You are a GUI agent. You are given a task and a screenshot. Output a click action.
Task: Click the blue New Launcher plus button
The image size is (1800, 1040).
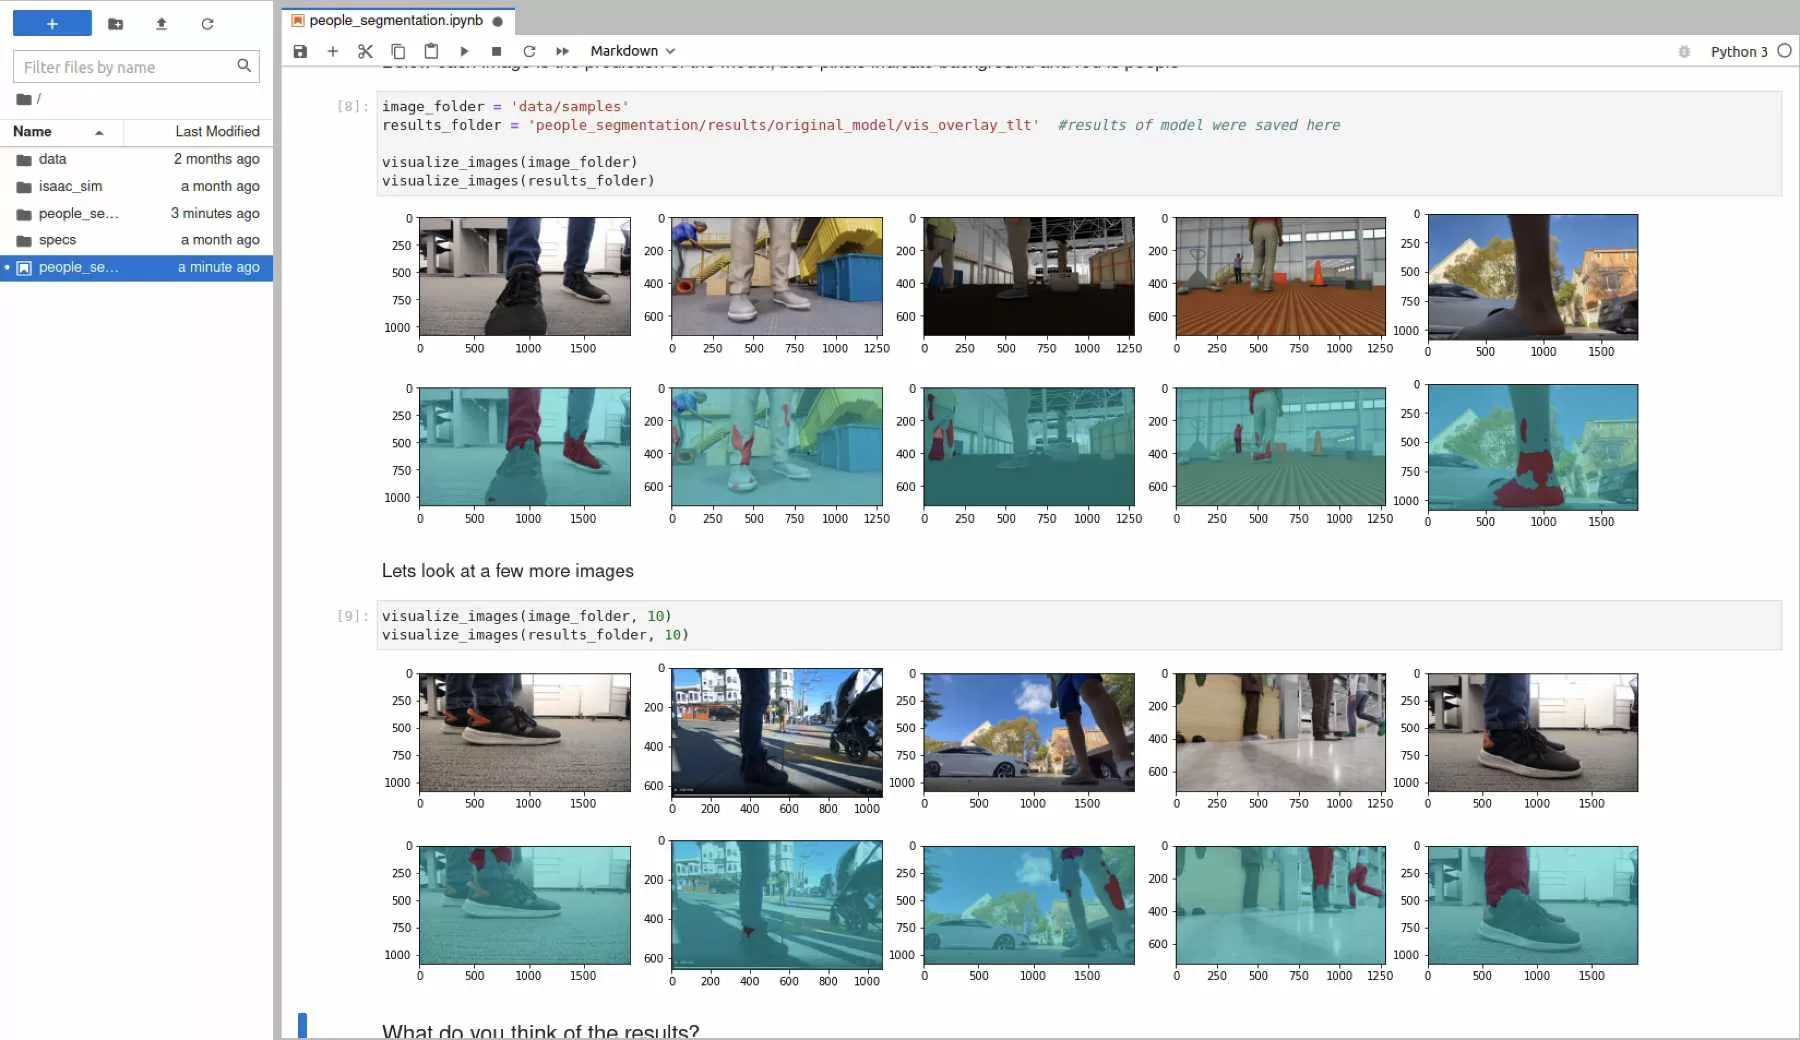click(x=52, y=24)
